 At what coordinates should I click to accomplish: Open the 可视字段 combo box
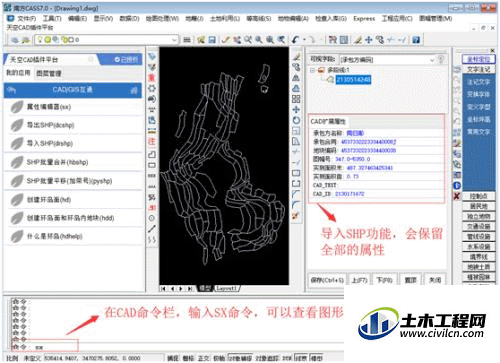click(387, 60)
